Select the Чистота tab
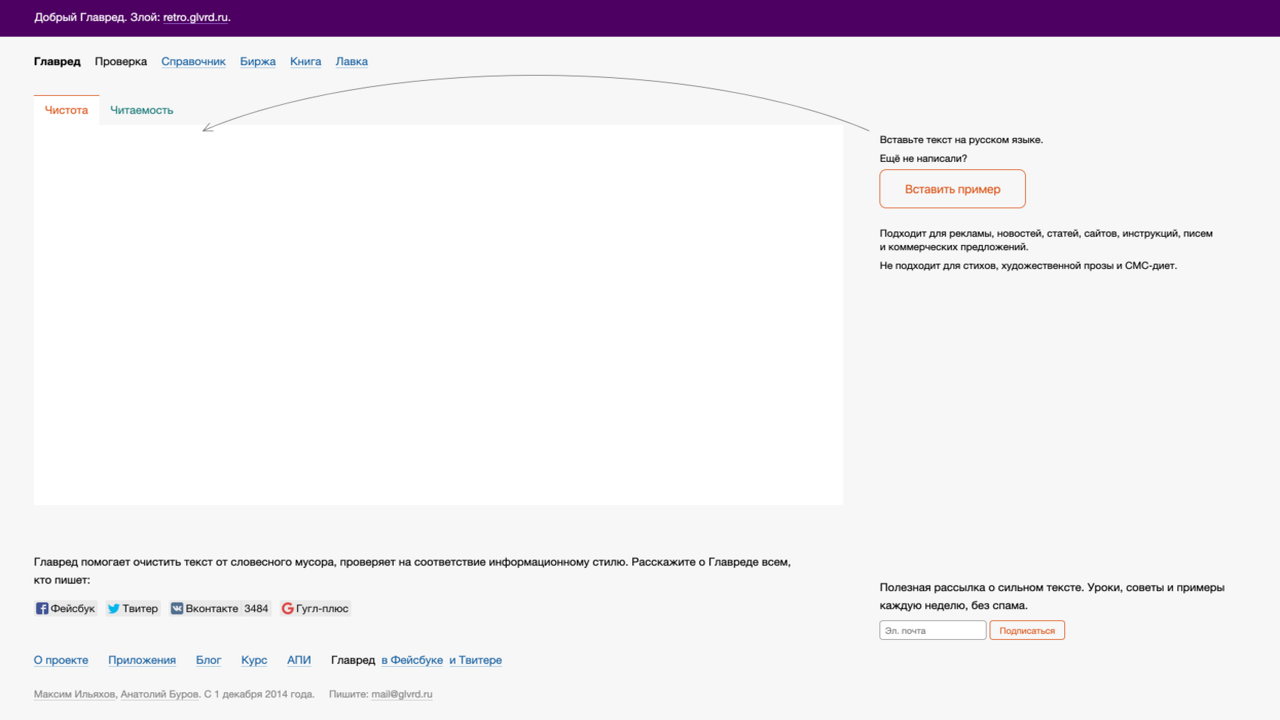The width and height of the screenshot is (1280, 720). coord(66,110)
